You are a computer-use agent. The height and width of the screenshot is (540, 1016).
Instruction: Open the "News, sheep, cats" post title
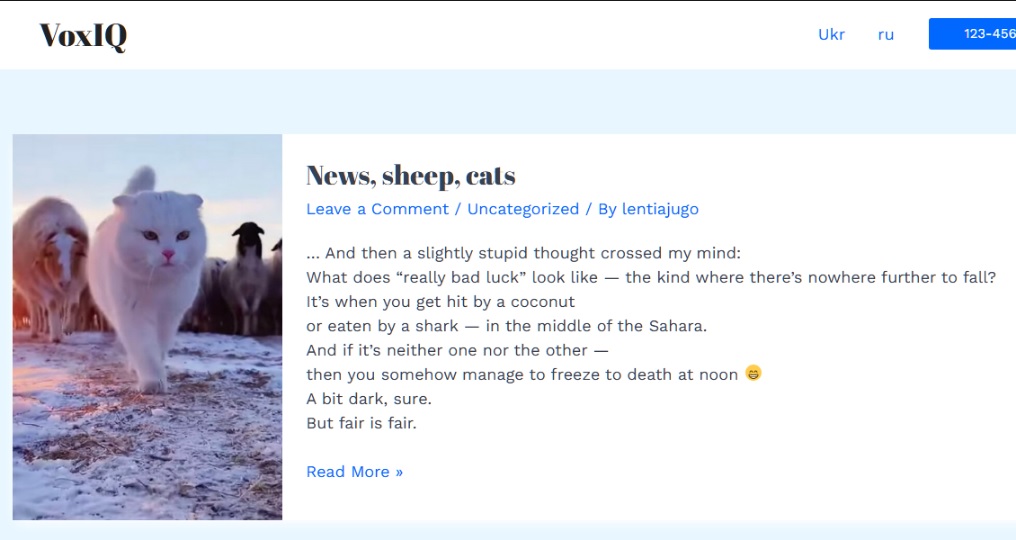point(410,176)
